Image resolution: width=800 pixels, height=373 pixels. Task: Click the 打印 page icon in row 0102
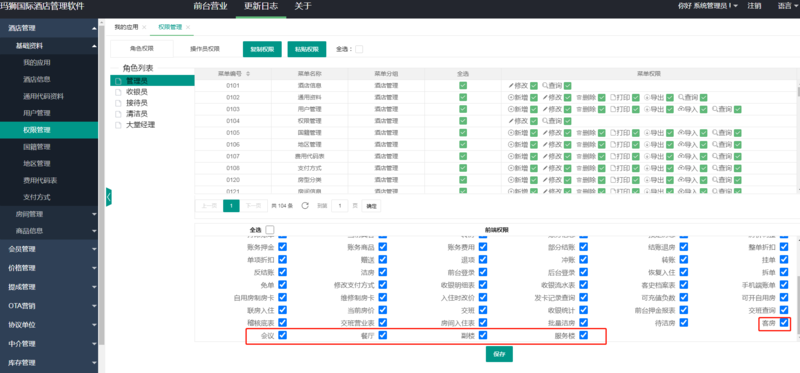613,97
